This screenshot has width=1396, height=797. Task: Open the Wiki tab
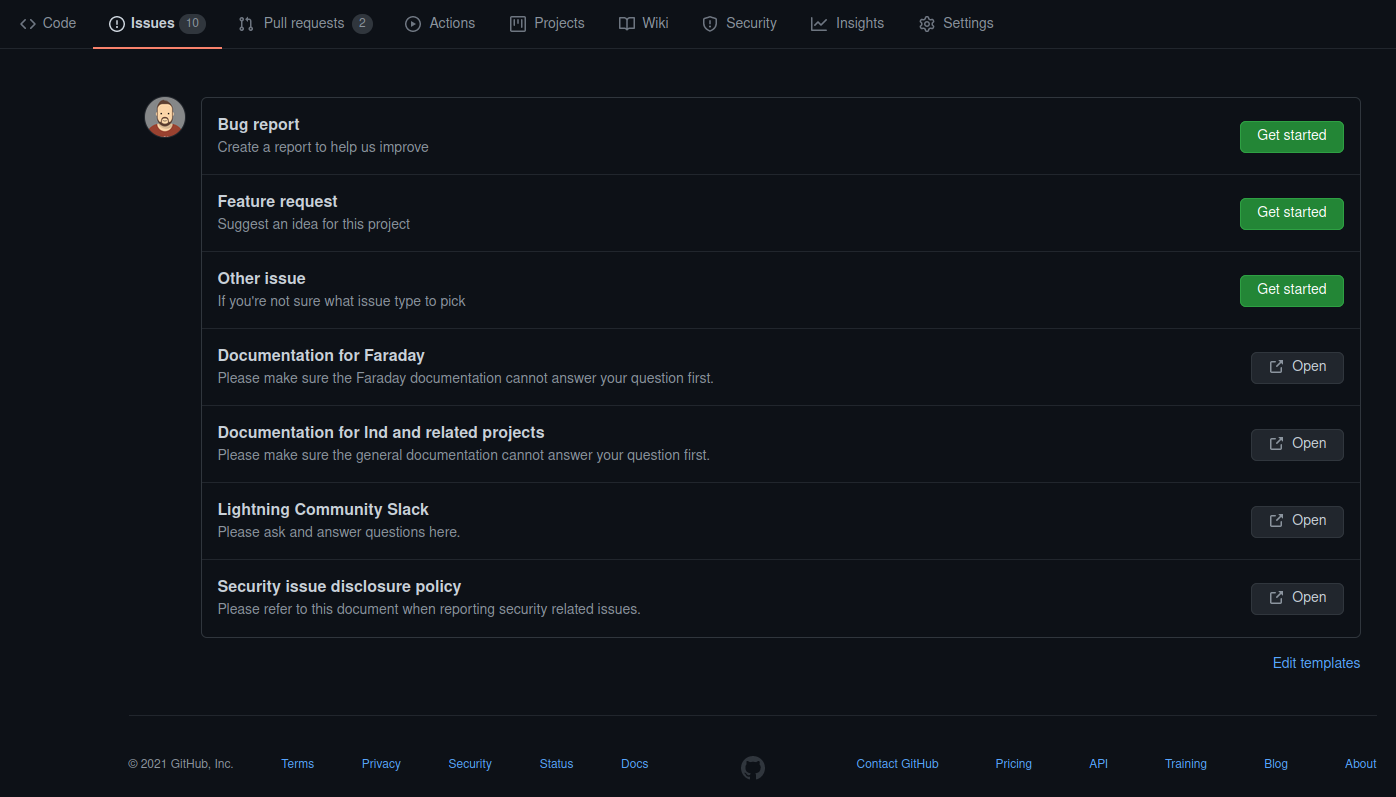643,23
